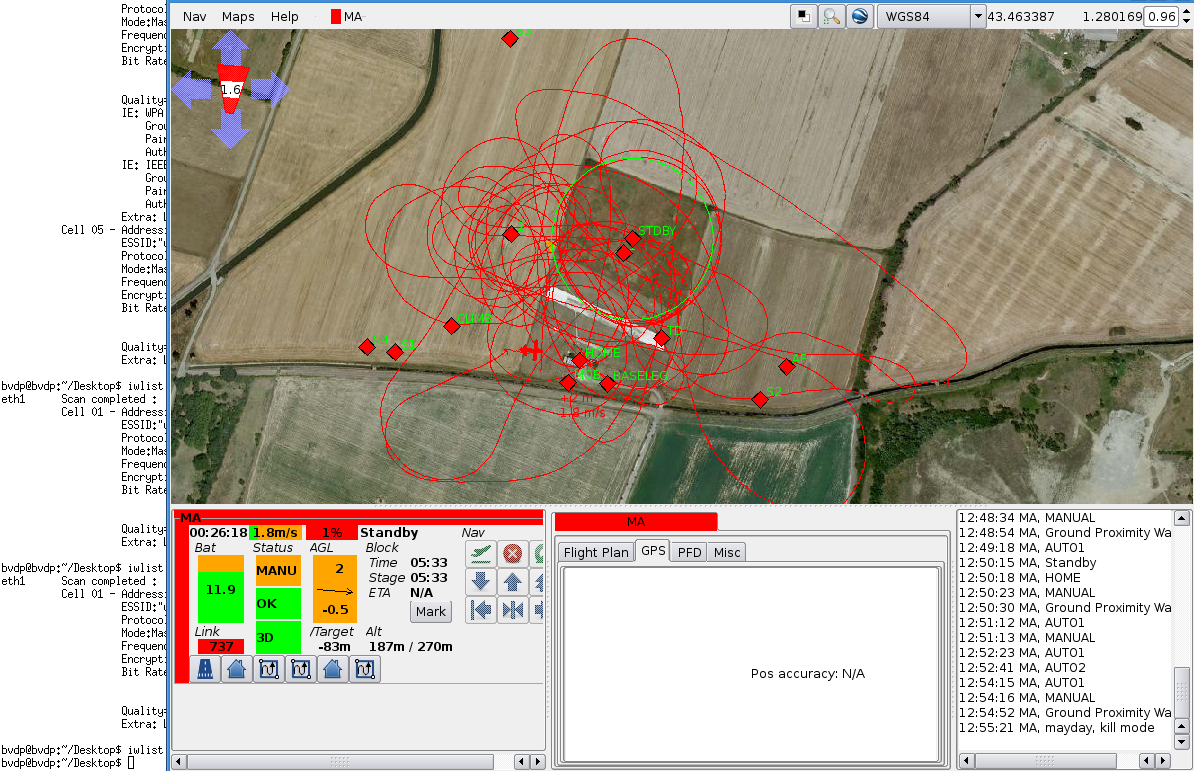Click the center-converging arrows Nav button
1194x771 pixels.
pos(512,609)
